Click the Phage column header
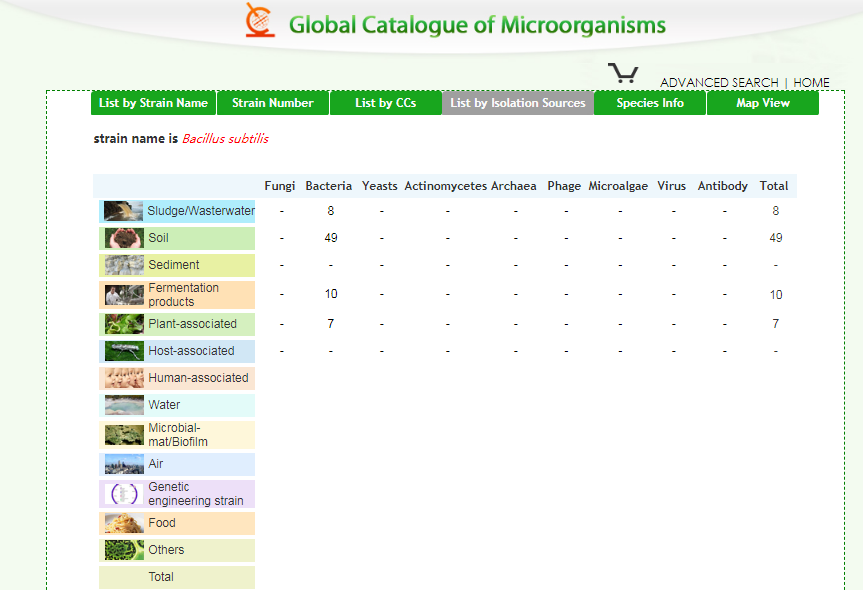Screen dimensions: 863x590 (564, 186)
